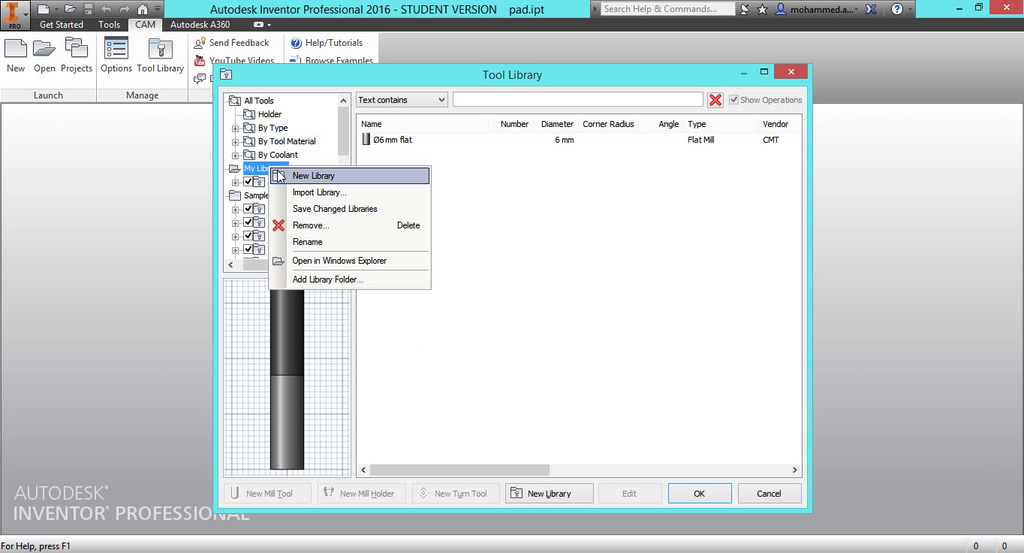1024x553 pixels.
Task: Open the quick access toolbar customize dropdown
Action: [157, 9]
